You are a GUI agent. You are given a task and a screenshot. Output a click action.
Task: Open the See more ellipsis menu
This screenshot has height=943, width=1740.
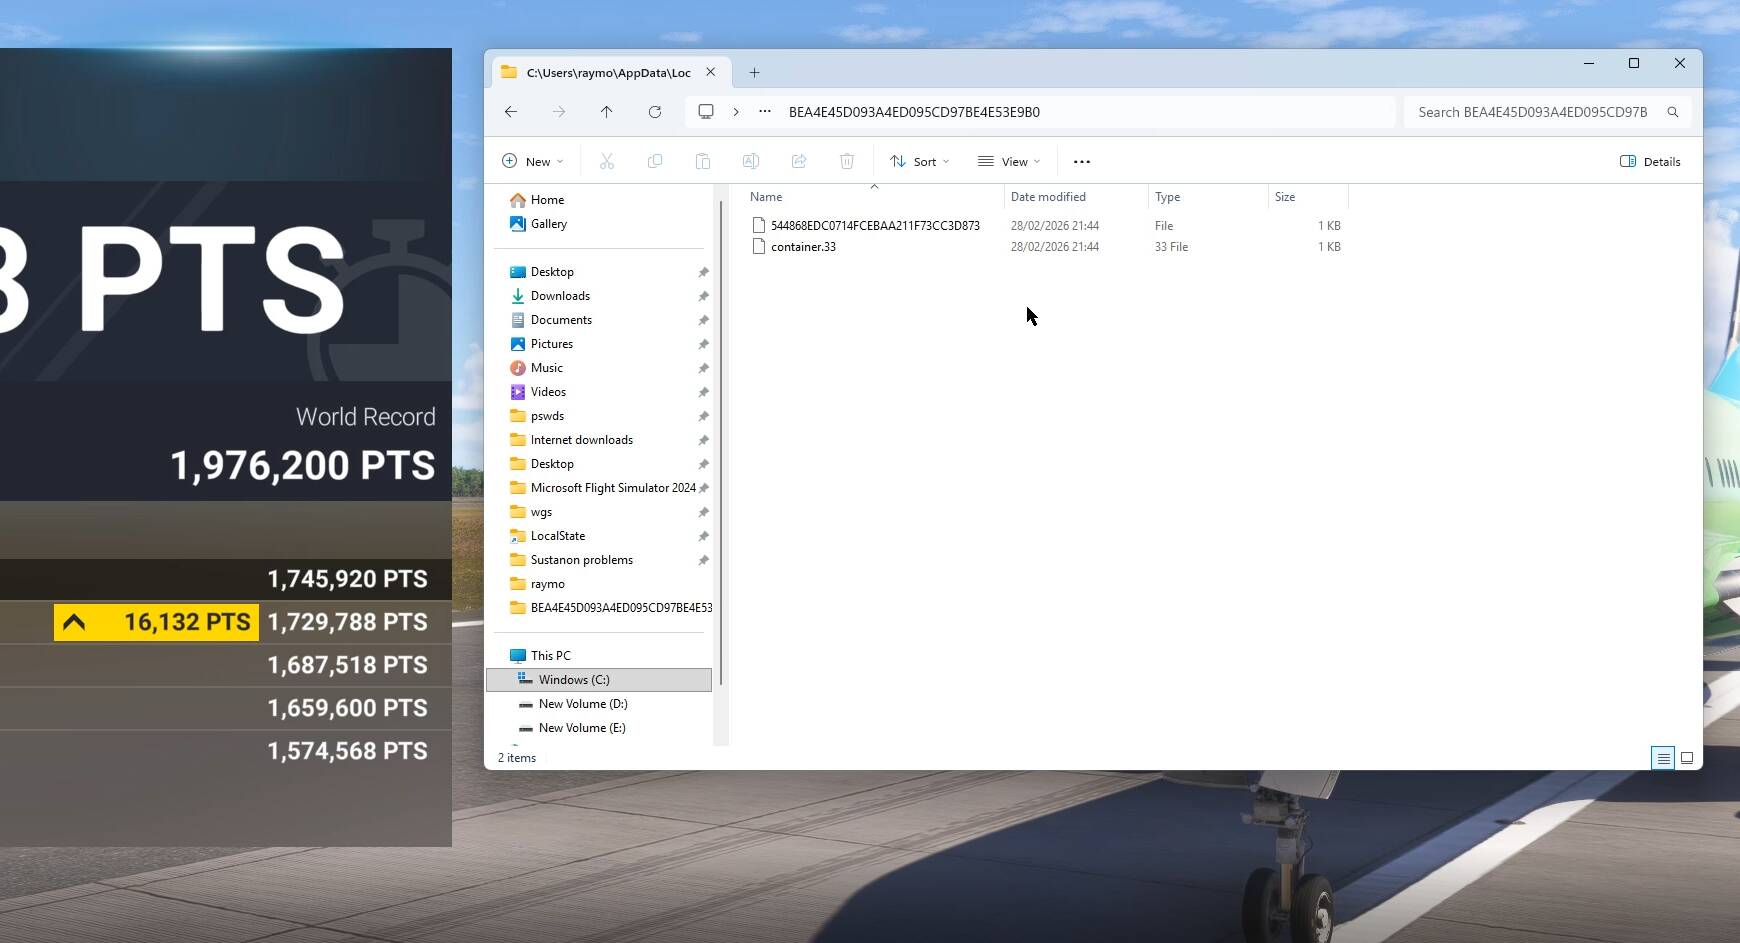pyautogui.click(x=1081, y=161)
